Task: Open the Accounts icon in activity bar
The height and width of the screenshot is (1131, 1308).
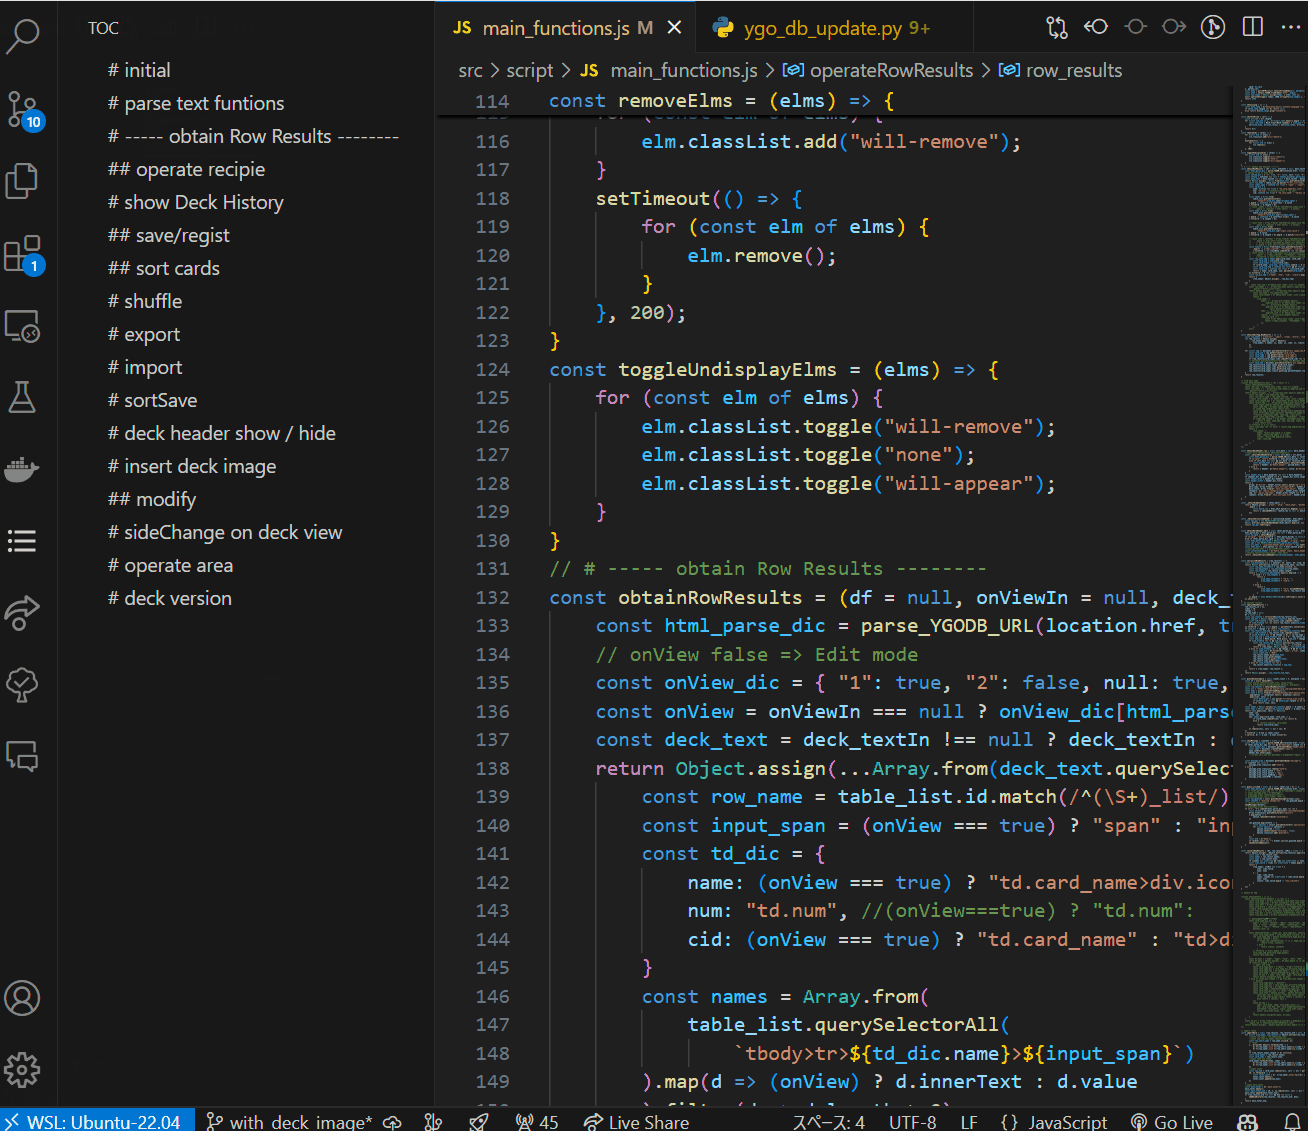Action: [x=24, y=997]
